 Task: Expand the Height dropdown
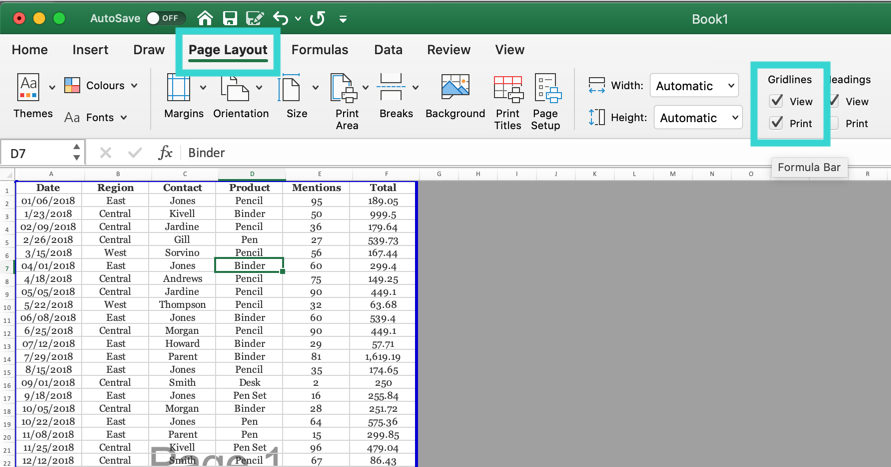(x=698, y=118)
